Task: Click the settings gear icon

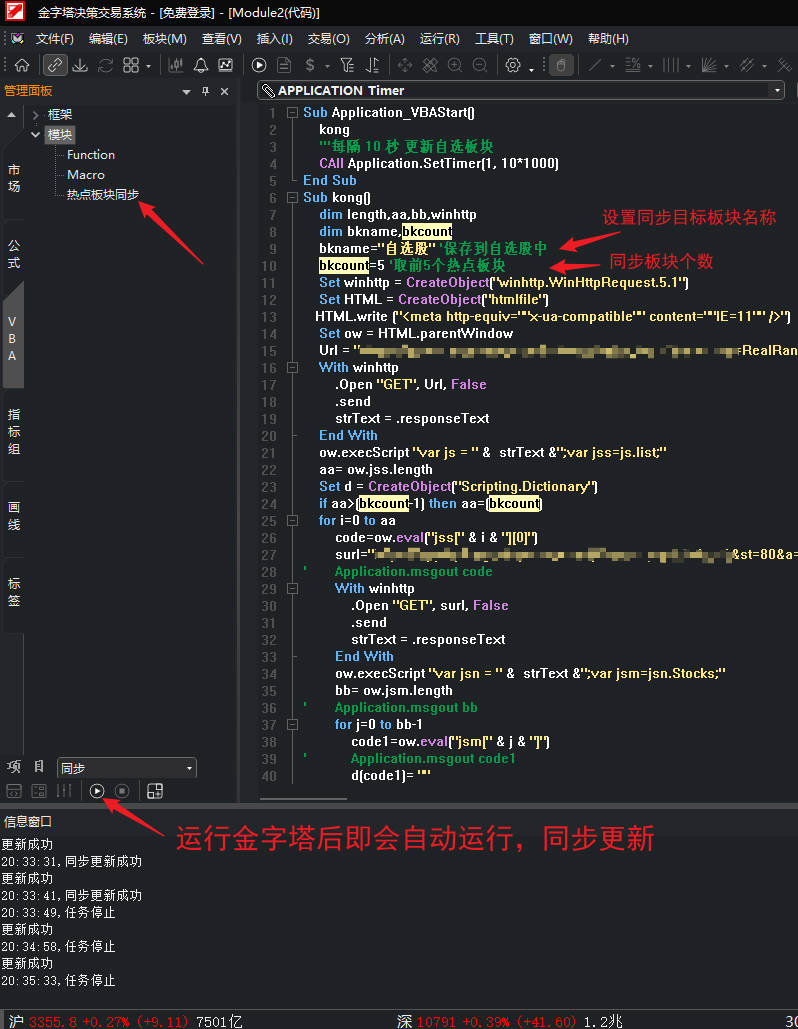Action: click(513, 65)
